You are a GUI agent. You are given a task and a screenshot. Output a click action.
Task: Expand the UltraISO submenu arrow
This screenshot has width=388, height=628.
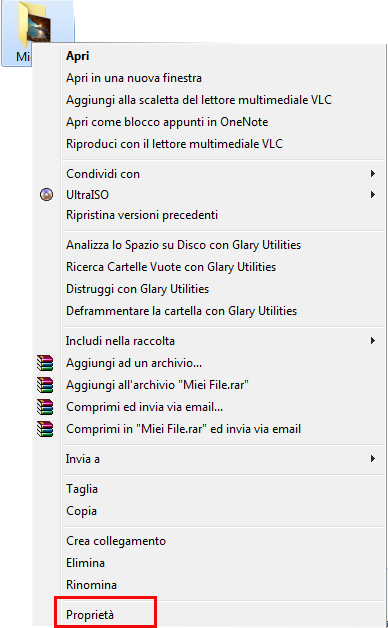[373, 195]
